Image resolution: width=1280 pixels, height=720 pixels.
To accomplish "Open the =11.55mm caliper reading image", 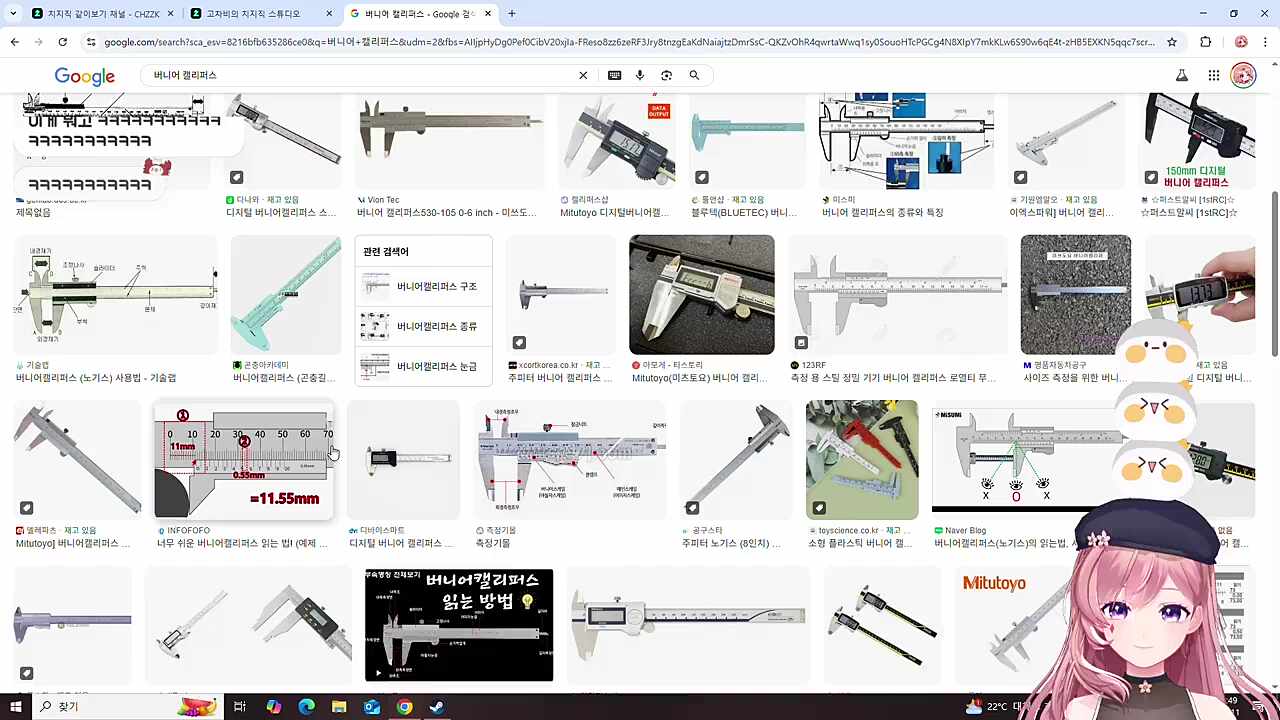I will 244,460.
